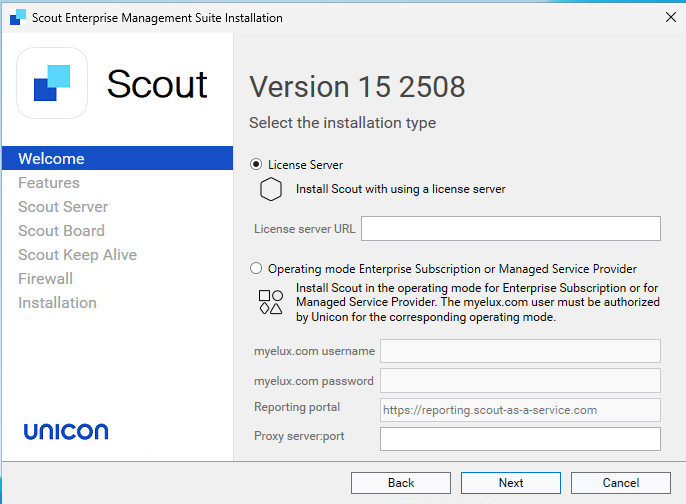Click the Scout logo icon
The image size is (686, 504).
[x=52, y=83]
